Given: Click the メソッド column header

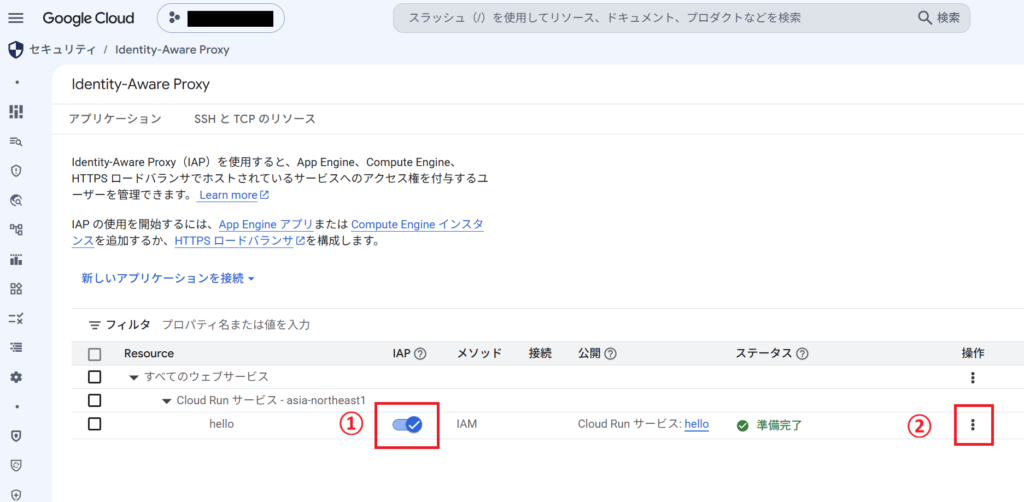Looking at the screenshot, I should 479,354.
